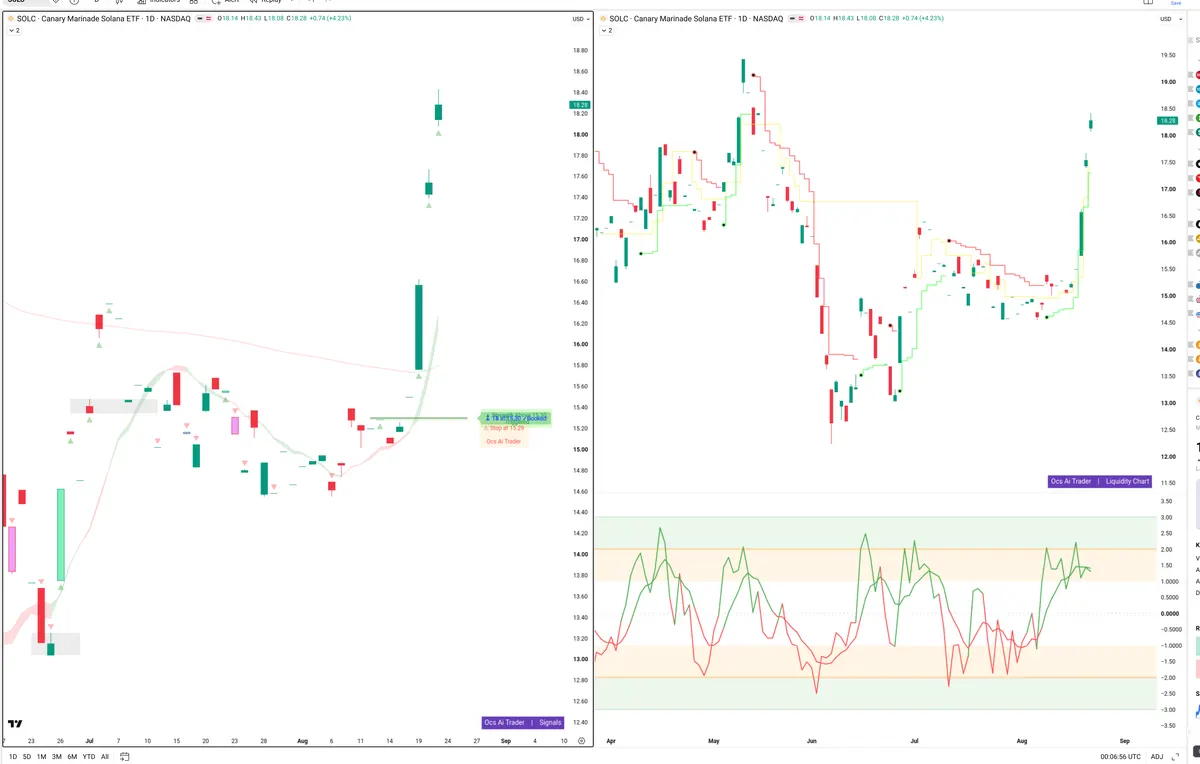
Task: Select the Stop at 15.29 order label
Action: [x=505, y=428]
